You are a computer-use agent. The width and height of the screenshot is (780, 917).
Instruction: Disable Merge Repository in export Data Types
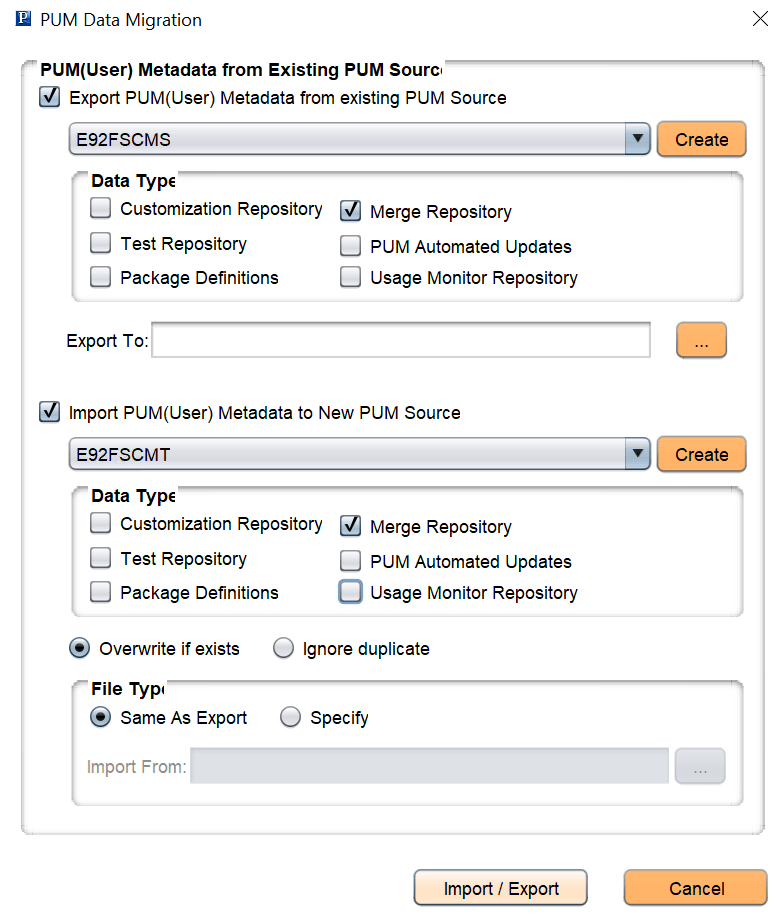350,211
